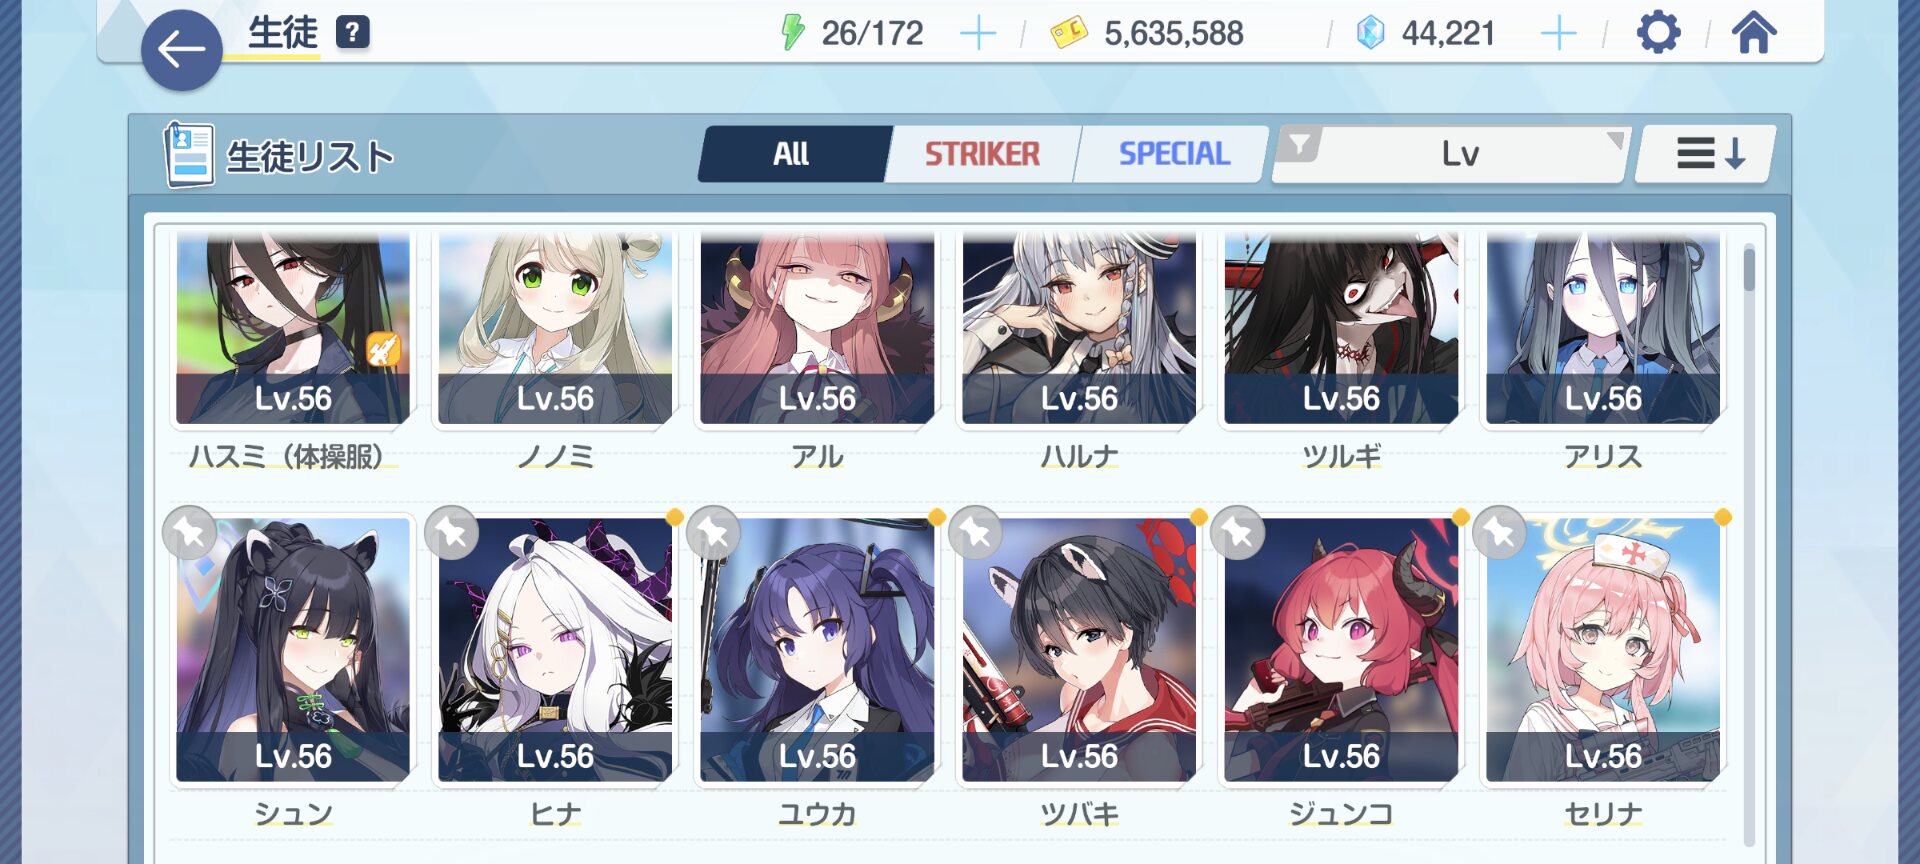Open the help question mark icon
Viewport: 1920px width, 864px height.
[x=352, y=33]
